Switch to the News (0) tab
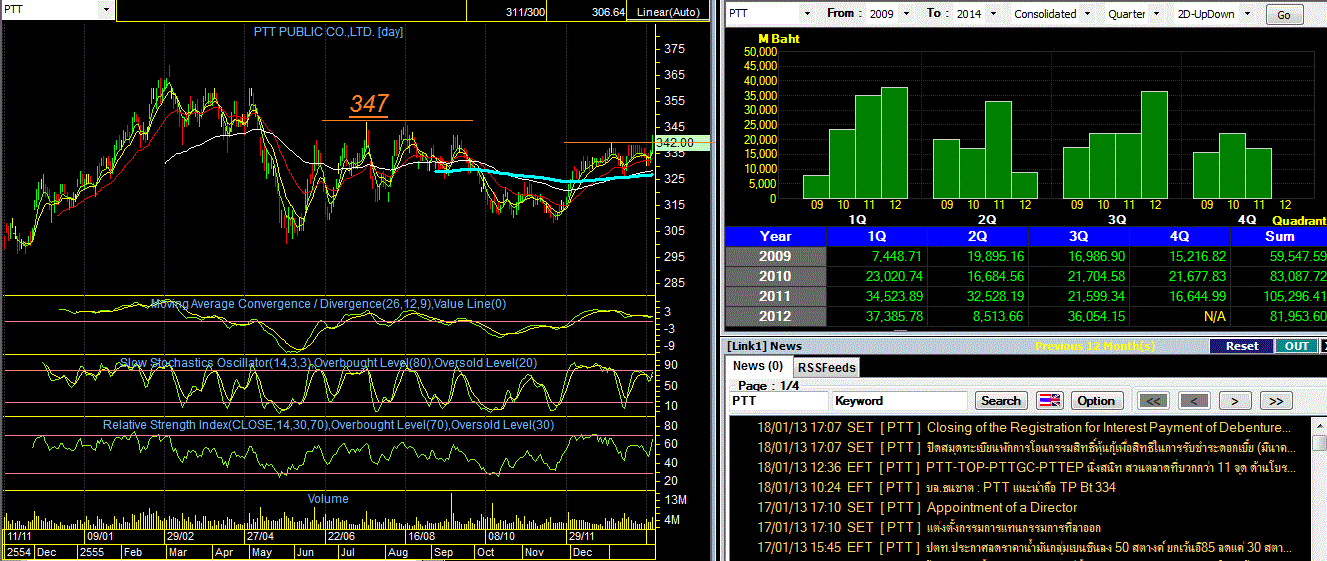Screen dimensions: 1327x561 click(759, 367)
